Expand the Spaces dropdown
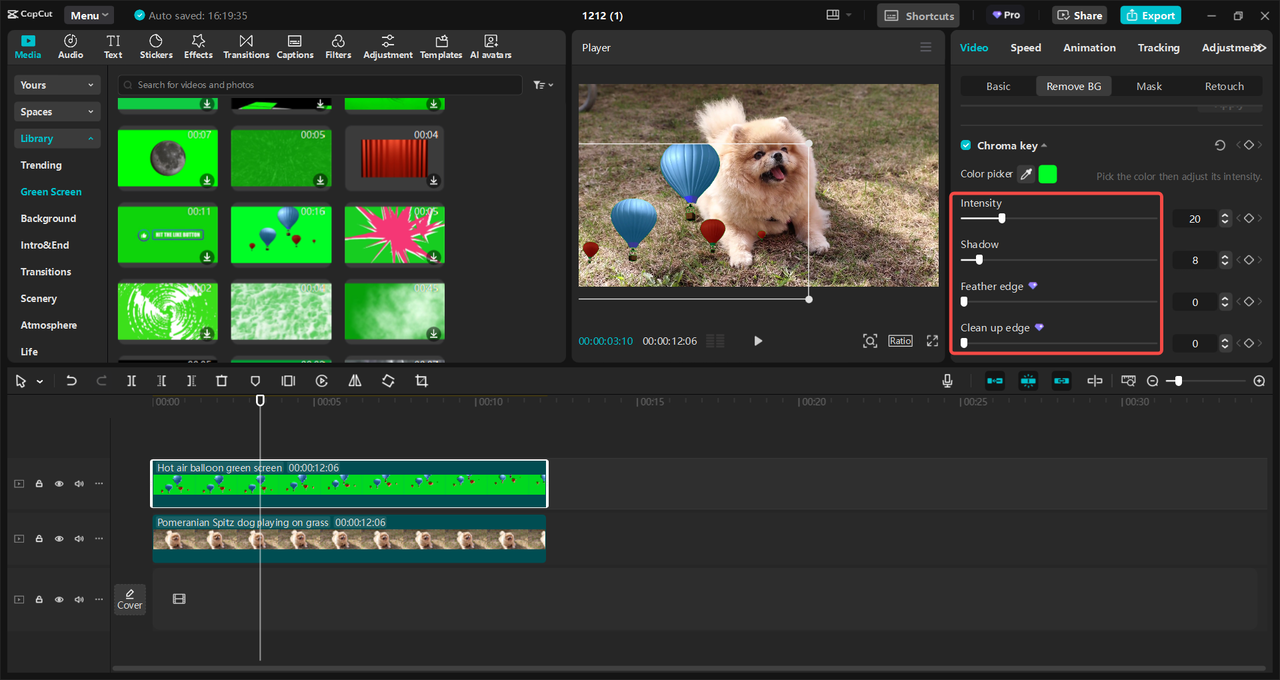The image size is (1280, 680). [58, 112]
